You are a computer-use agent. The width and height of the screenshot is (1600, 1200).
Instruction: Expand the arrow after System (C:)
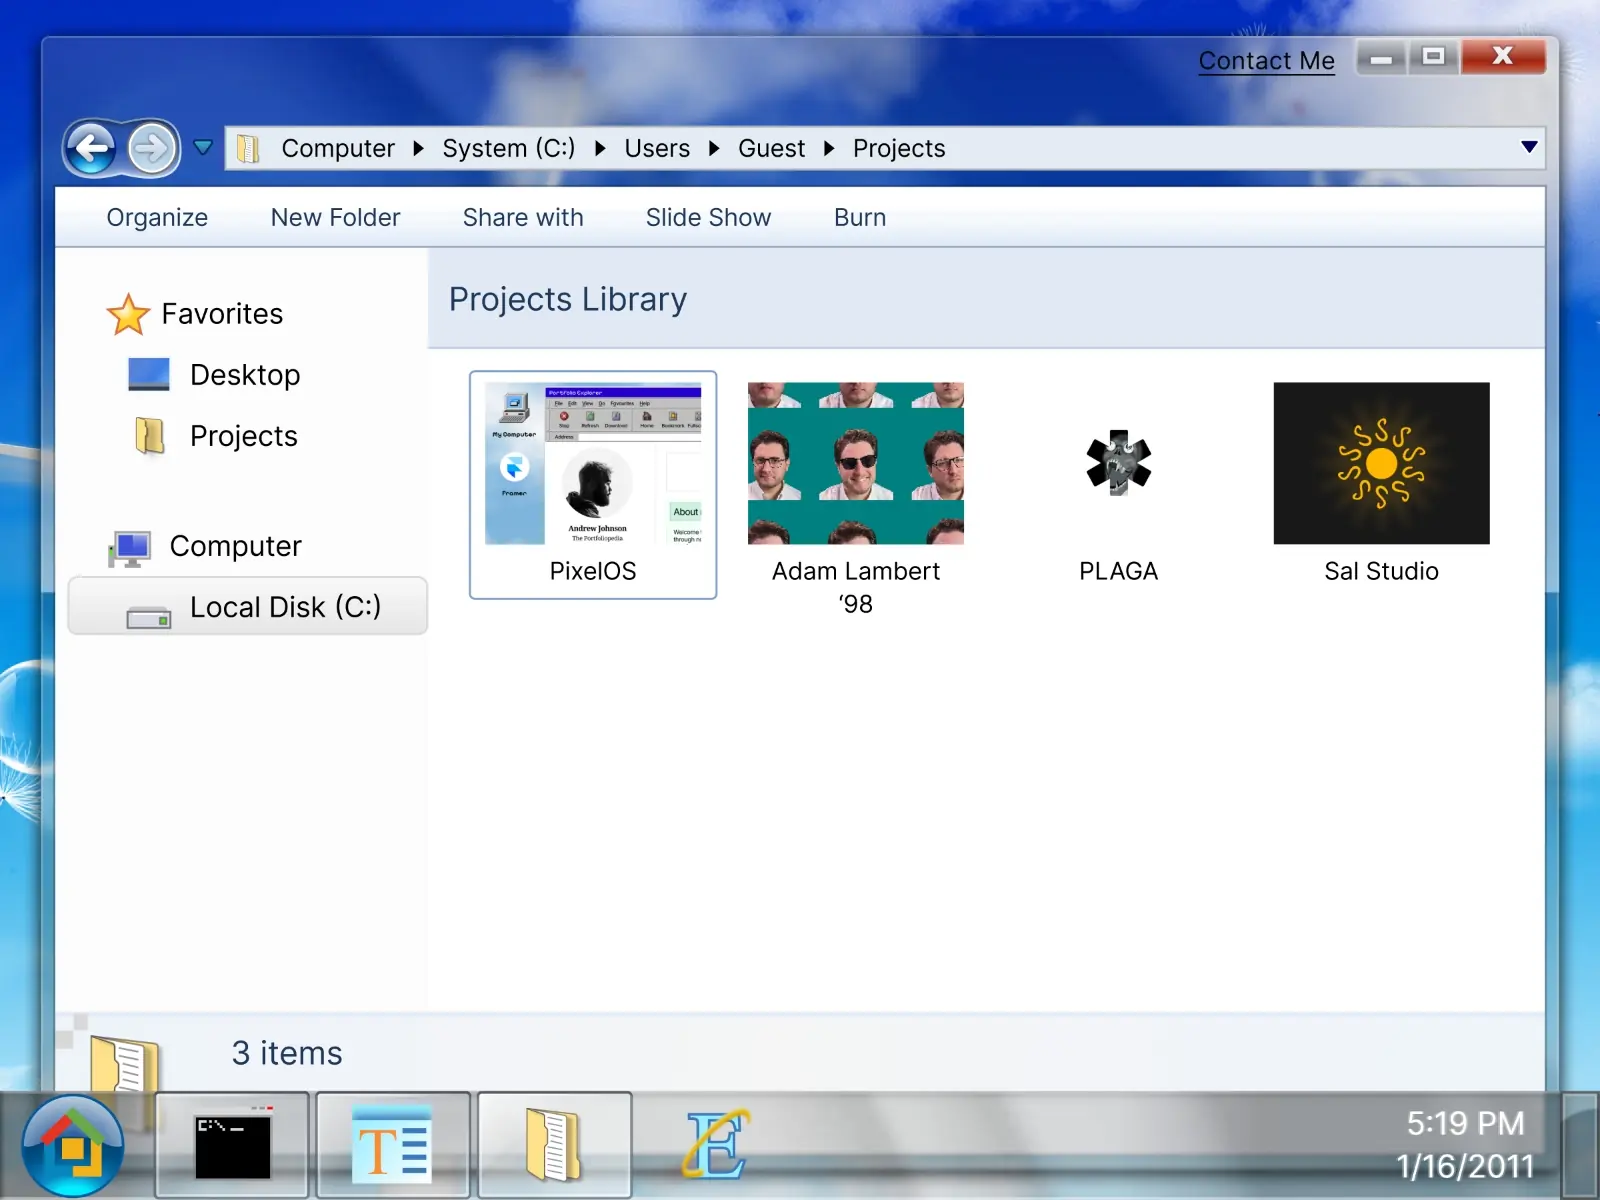point(600,148)
